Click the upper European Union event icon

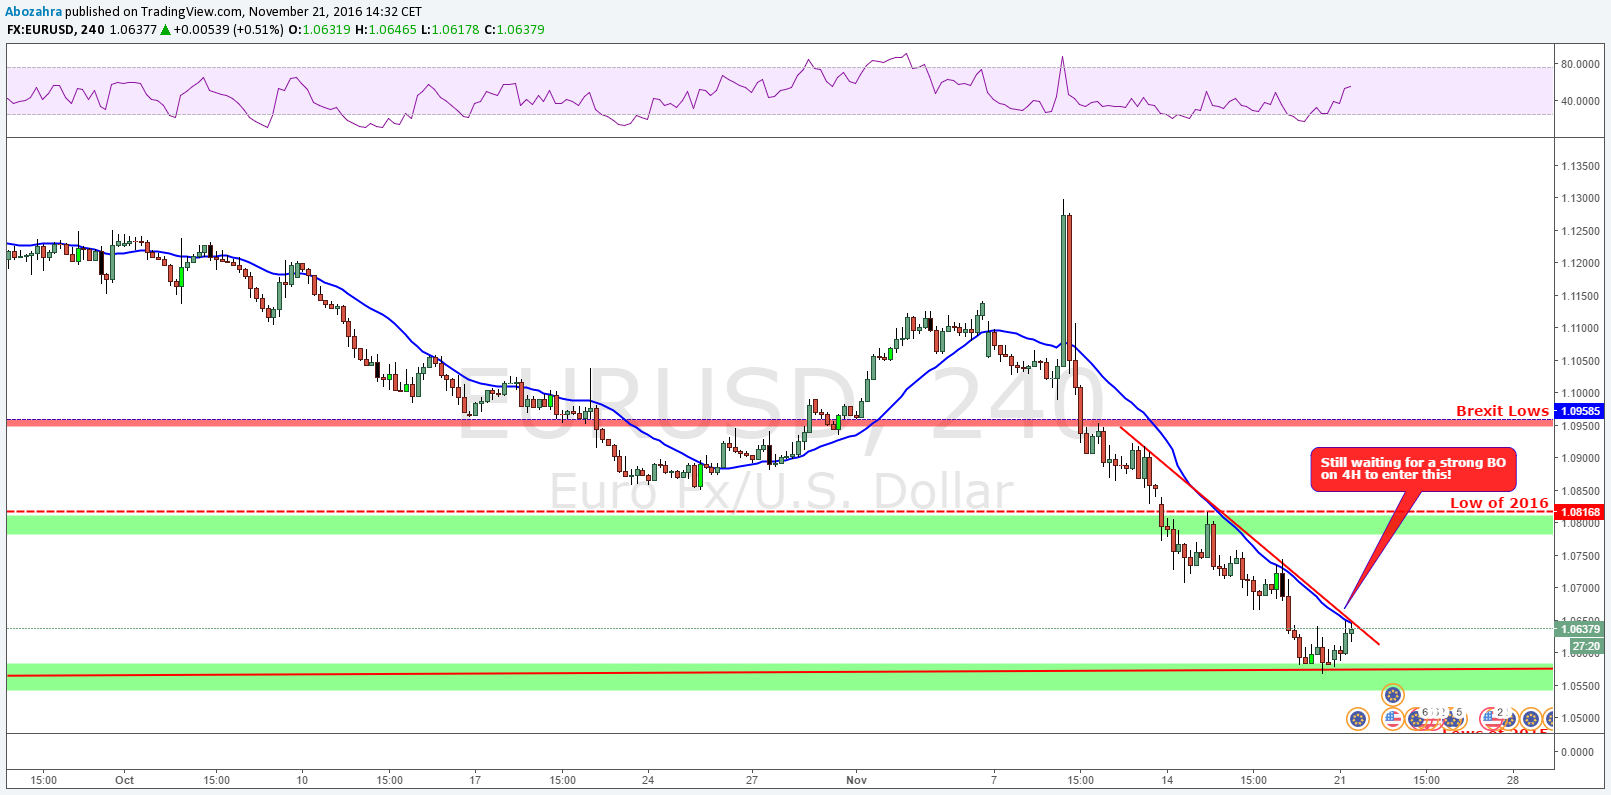pos(1393,695)
